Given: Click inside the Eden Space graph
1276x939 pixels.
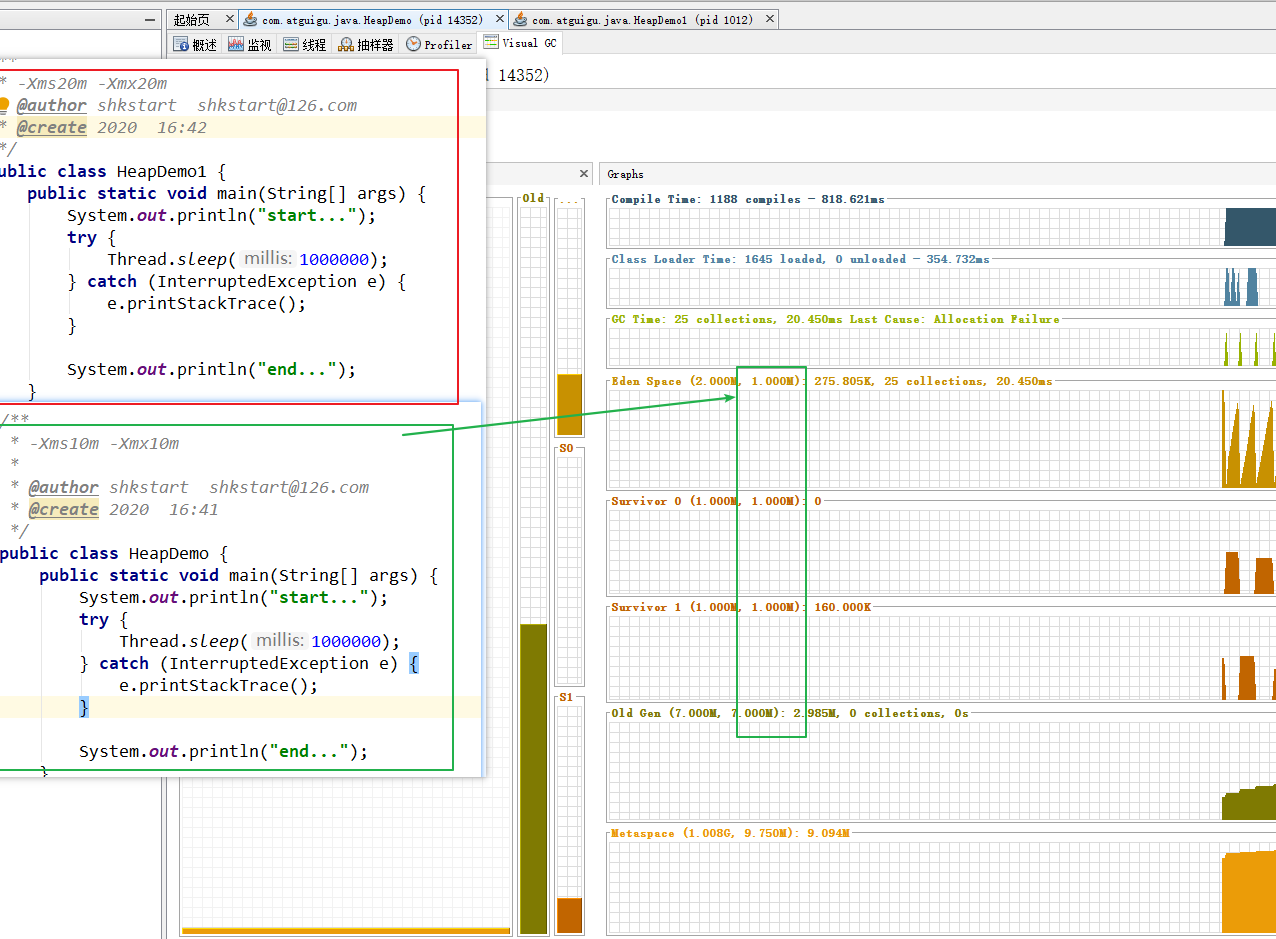Looking at the screenshot, I should tap(940, 438).
